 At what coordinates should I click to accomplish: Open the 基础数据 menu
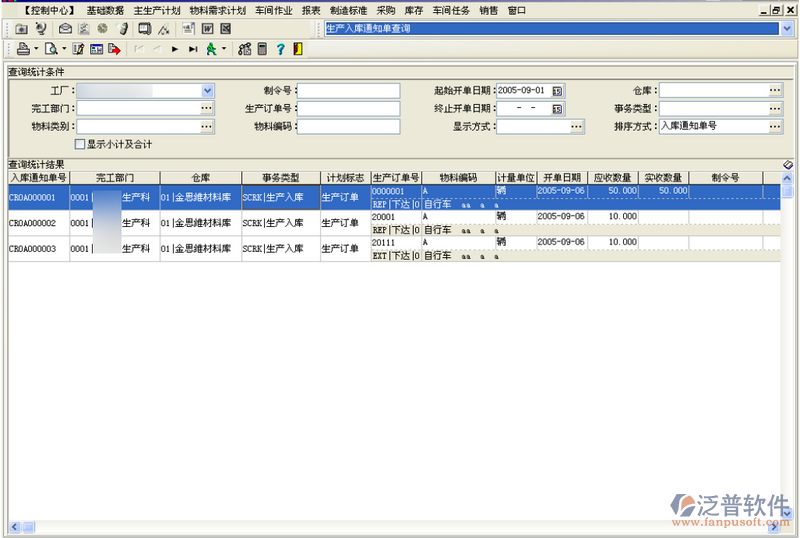click(x=105, y=9)
